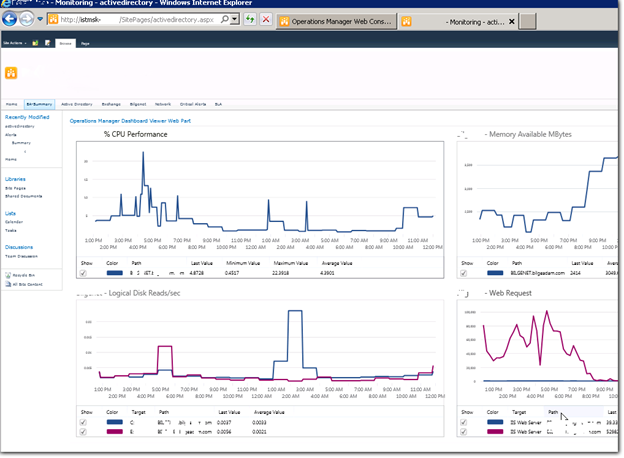Click the Edit page icon in ribbon
The height and width of the screenshot is (458, 624).
48,43
